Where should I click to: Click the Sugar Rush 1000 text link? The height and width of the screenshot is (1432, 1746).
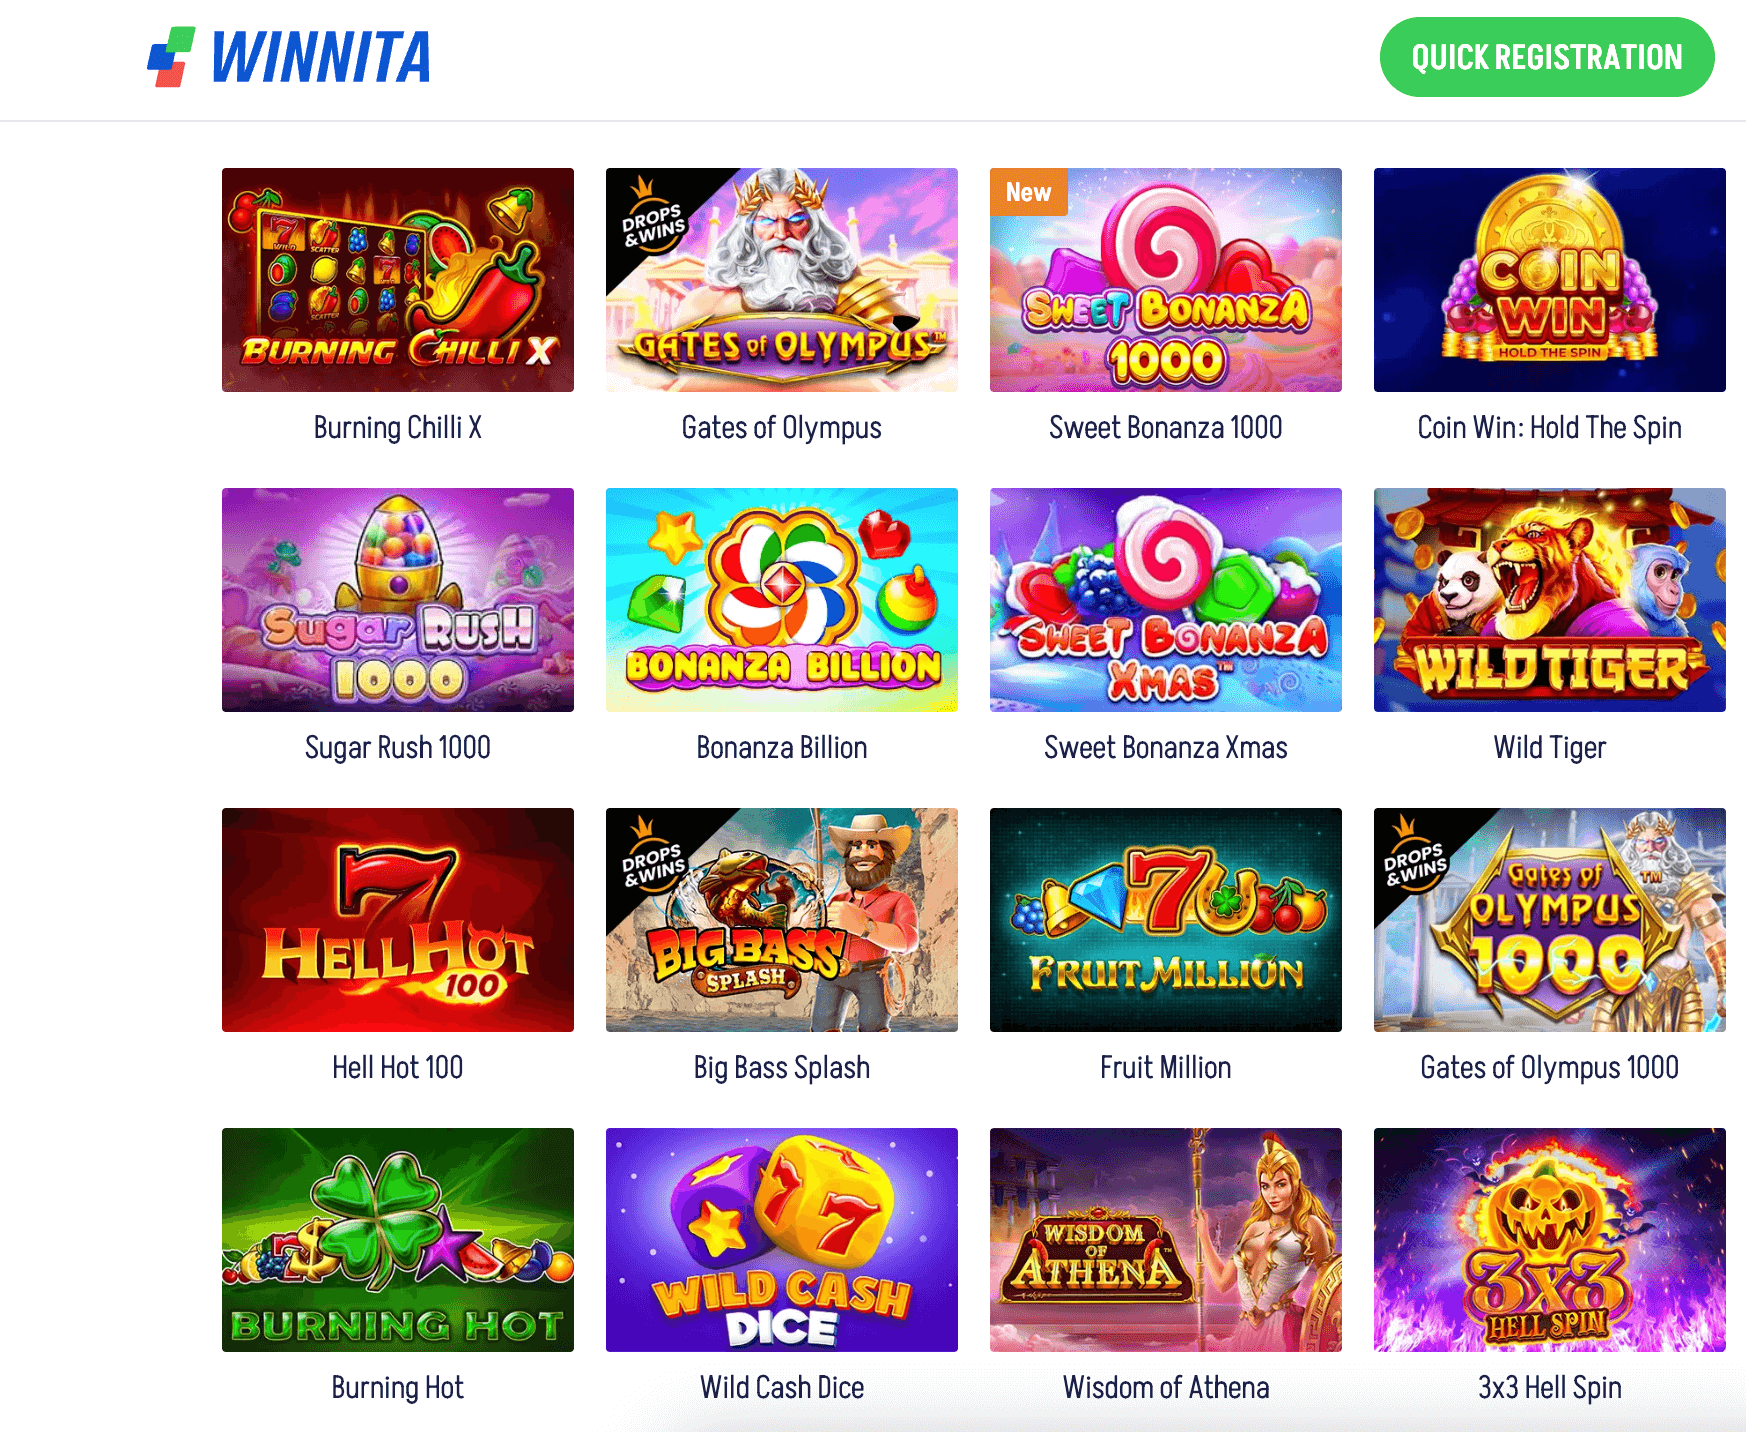(x=398, y=748)
